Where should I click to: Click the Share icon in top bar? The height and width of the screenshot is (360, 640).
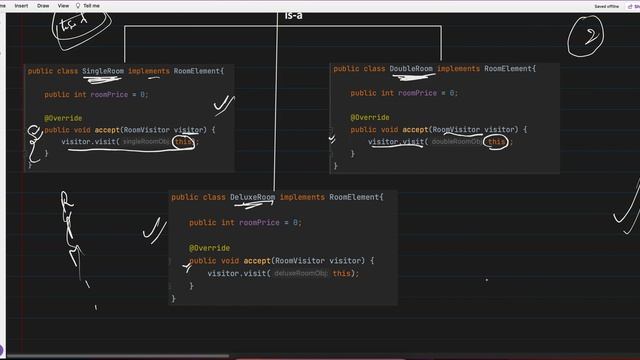point(630,7)
